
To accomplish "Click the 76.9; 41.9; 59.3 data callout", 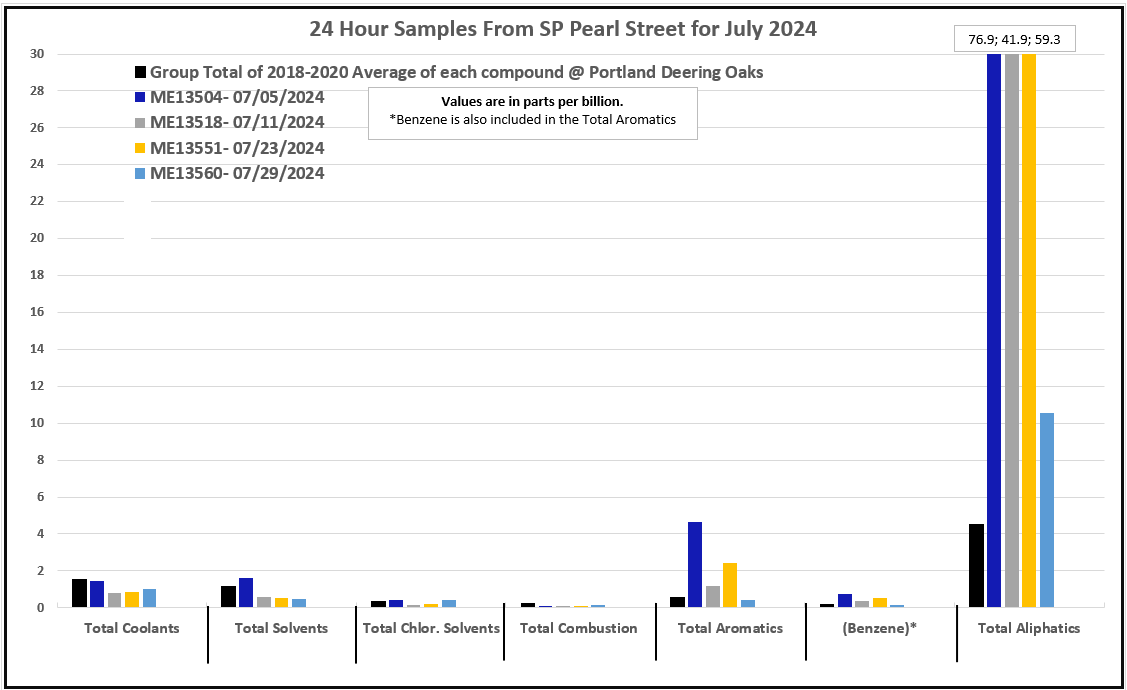I will pyautogui.click(x=1014, y=39).
